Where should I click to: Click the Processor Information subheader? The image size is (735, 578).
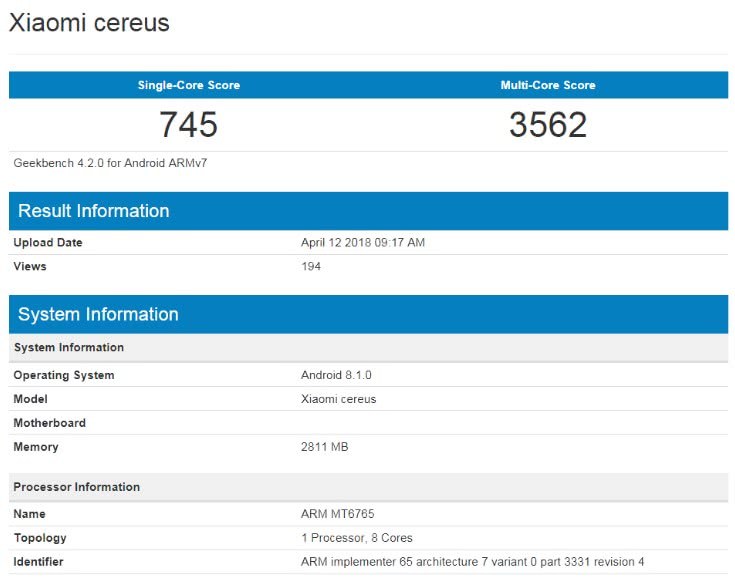click(x=76, y=487)
